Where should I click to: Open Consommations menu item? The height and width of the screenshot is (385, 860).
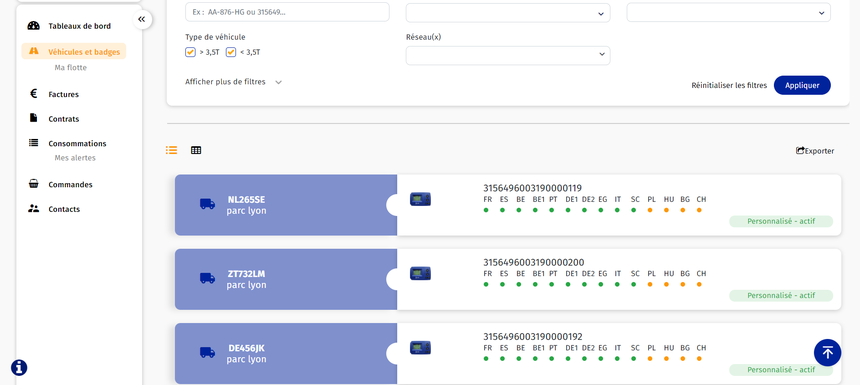[x=77, y=143]
